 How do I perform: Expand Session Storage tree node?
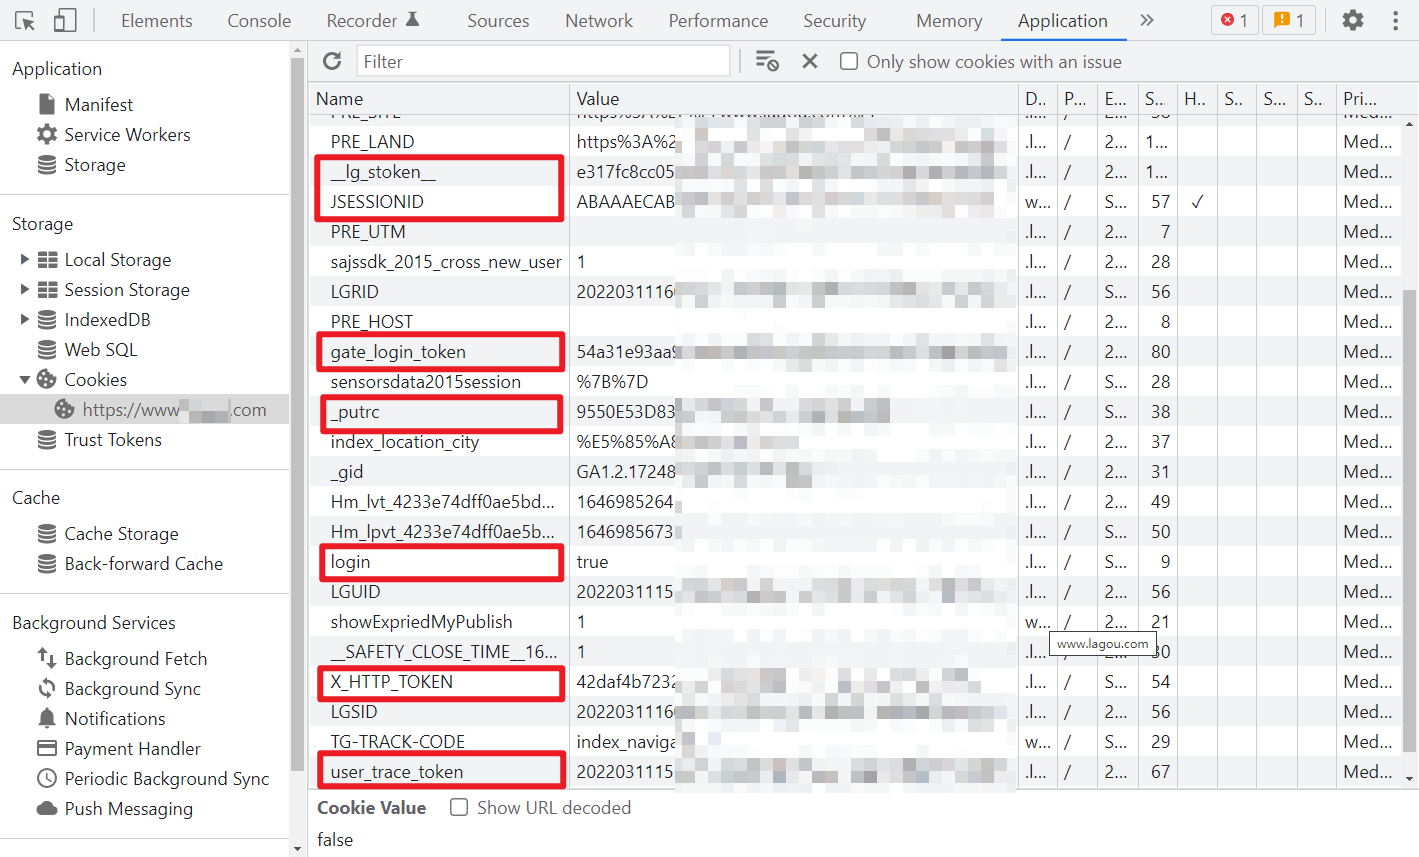pyautogui.click(x=24, y=289)
